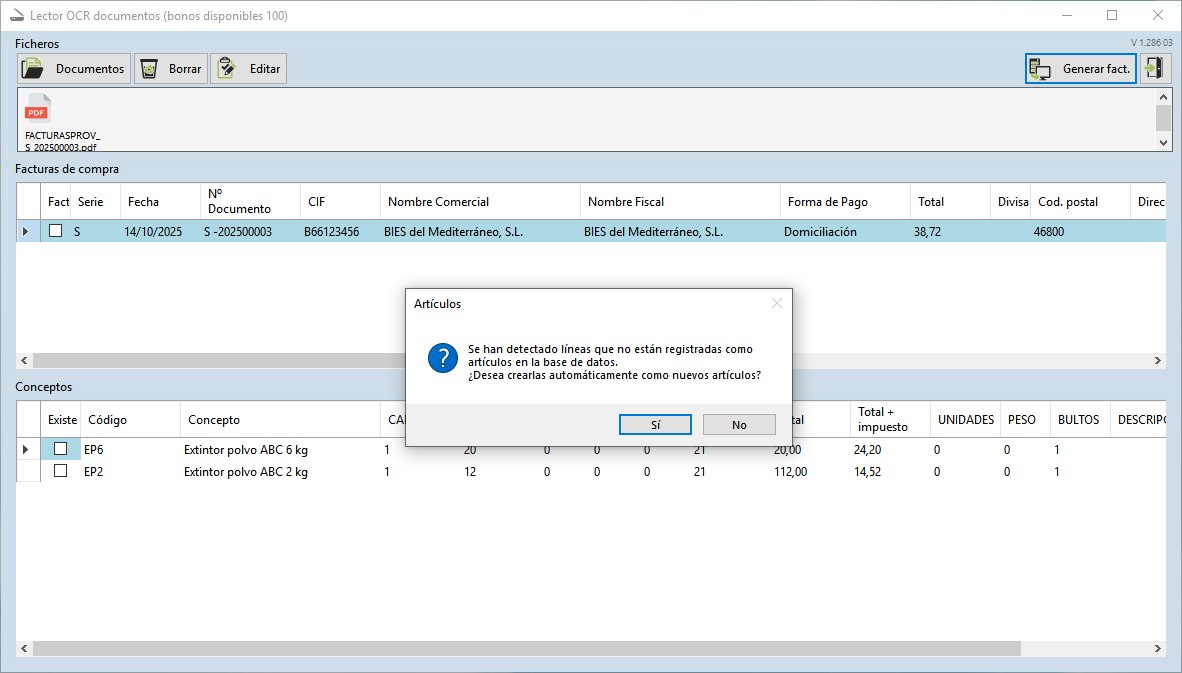
Task: Click the Nombre Fiscal column header
Action: [x=680, y=201]
